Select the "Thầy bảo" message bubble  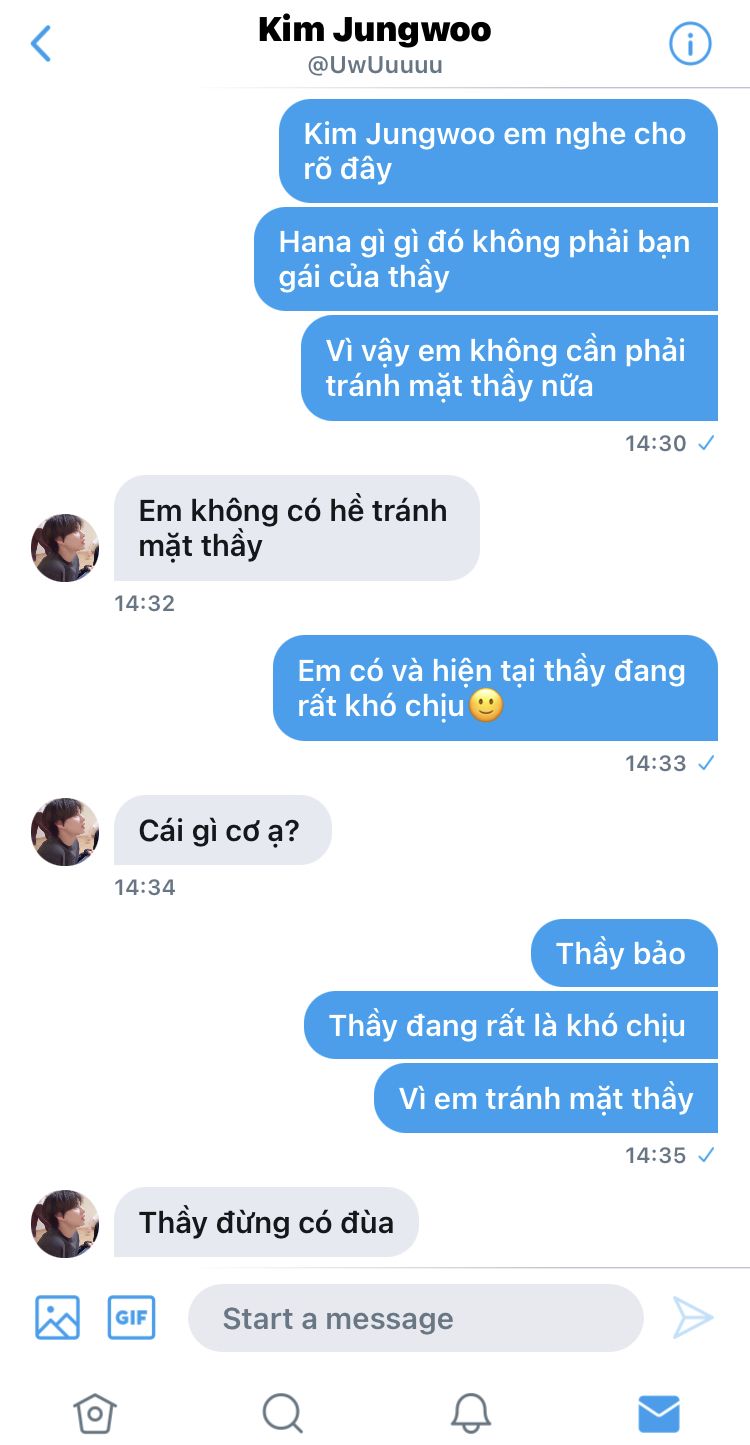(624, 953)
